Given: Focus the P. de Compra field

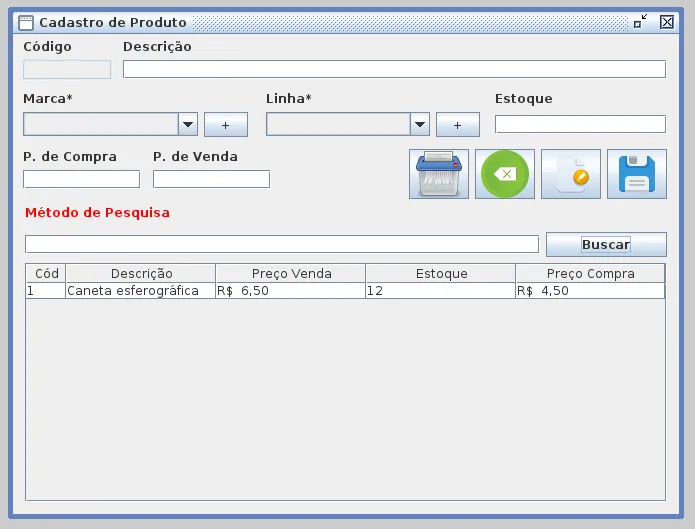Looking at the screenshot, I should click(82, 179).
